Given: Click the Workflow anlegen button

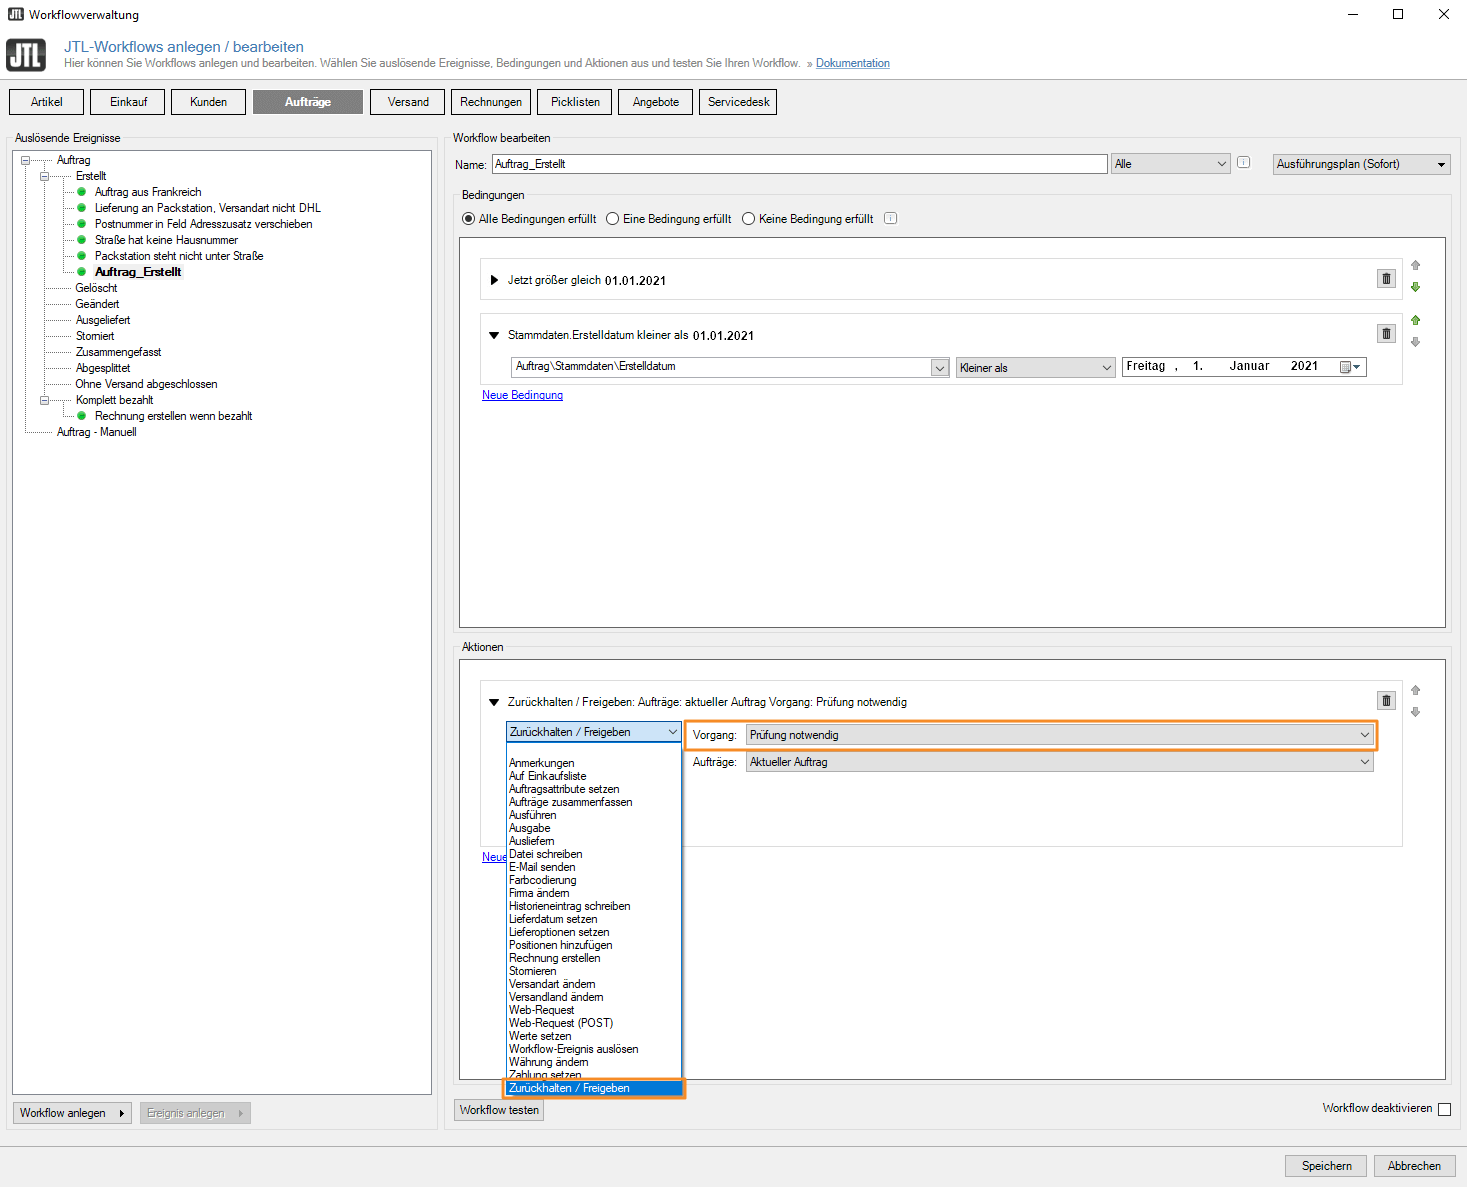Looking at the screenshot, I should coord(74,1113).
